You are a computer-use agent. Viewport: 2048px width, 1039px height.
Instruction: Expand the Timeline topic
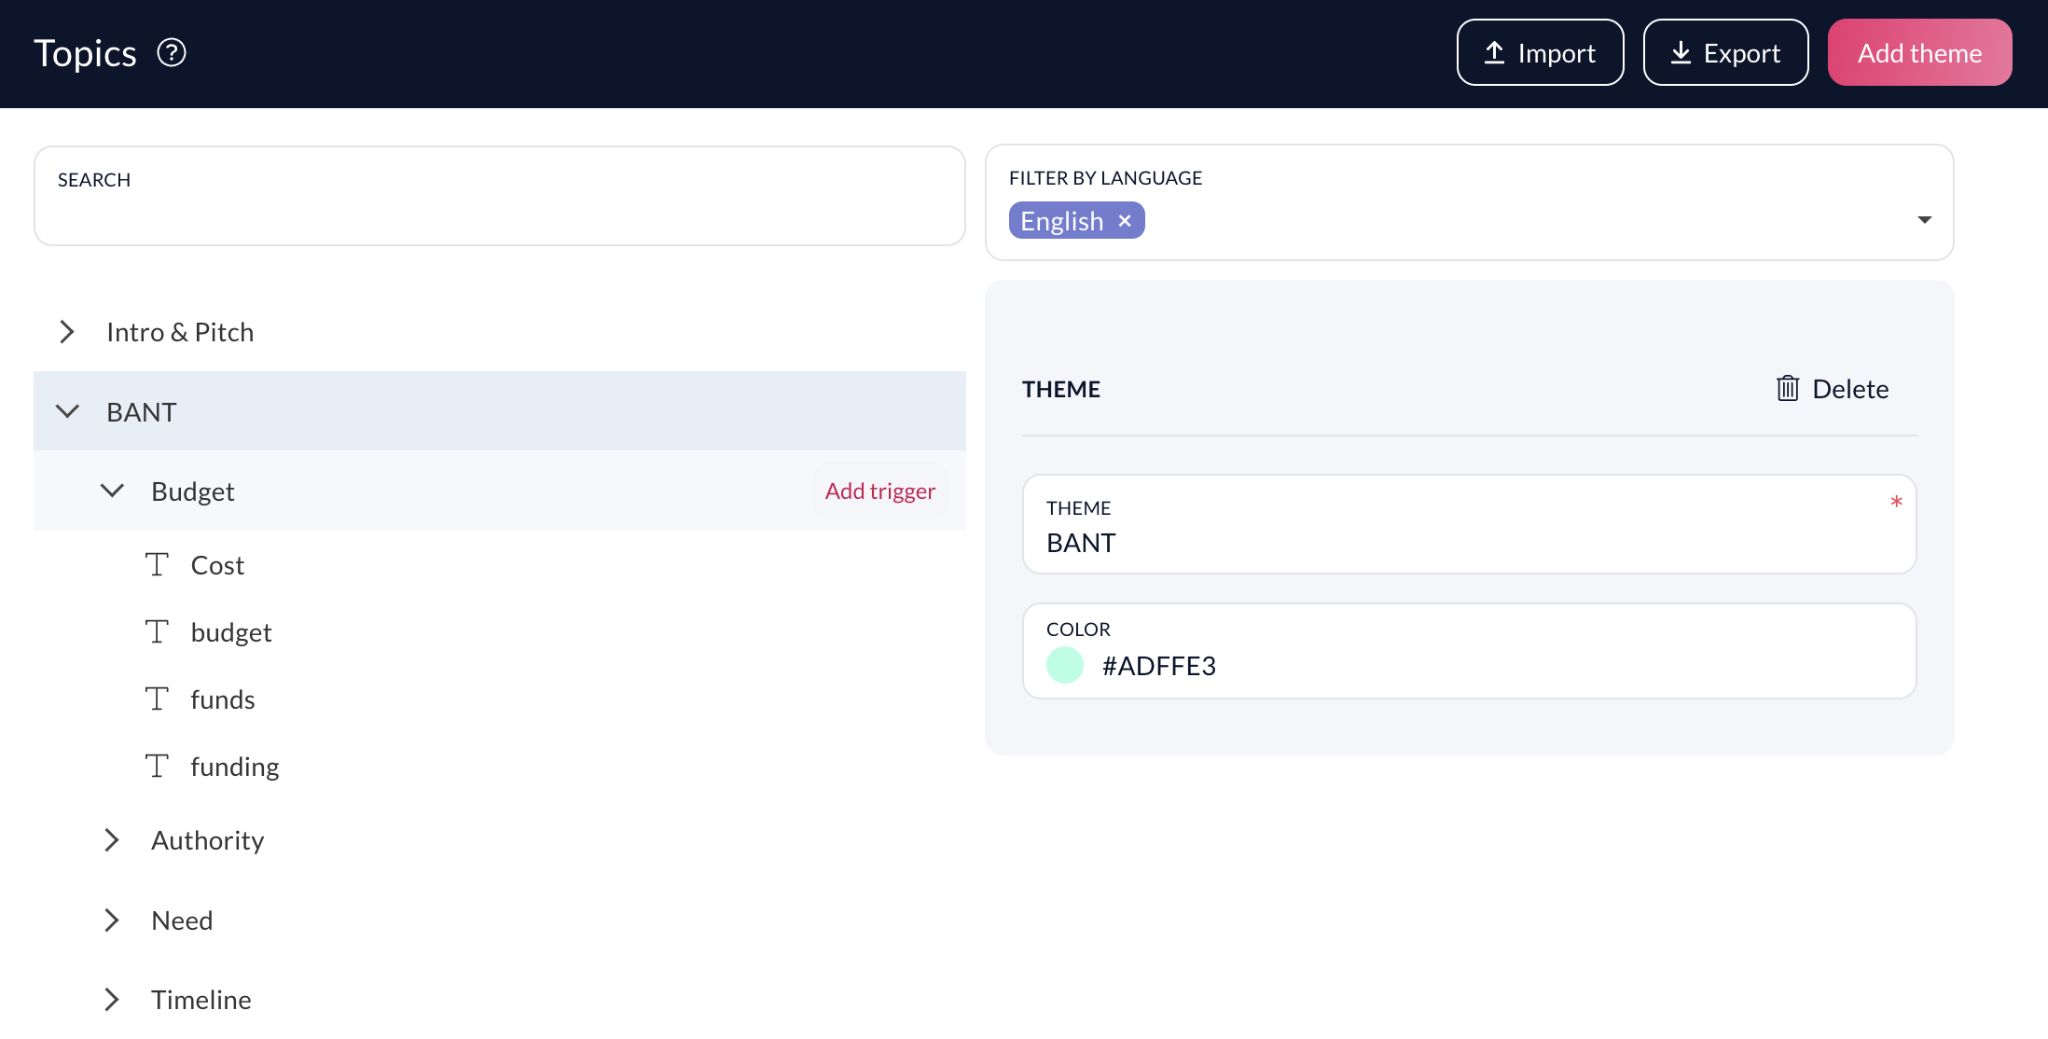click(112, 1000)
